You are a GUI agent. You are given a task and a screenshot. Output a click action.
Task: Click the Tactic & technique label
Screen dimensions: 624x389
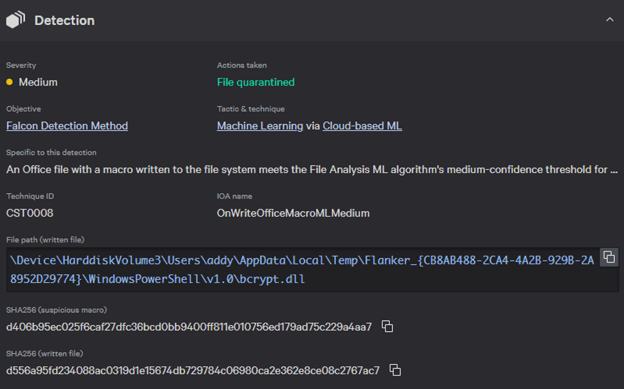(251, 109)
